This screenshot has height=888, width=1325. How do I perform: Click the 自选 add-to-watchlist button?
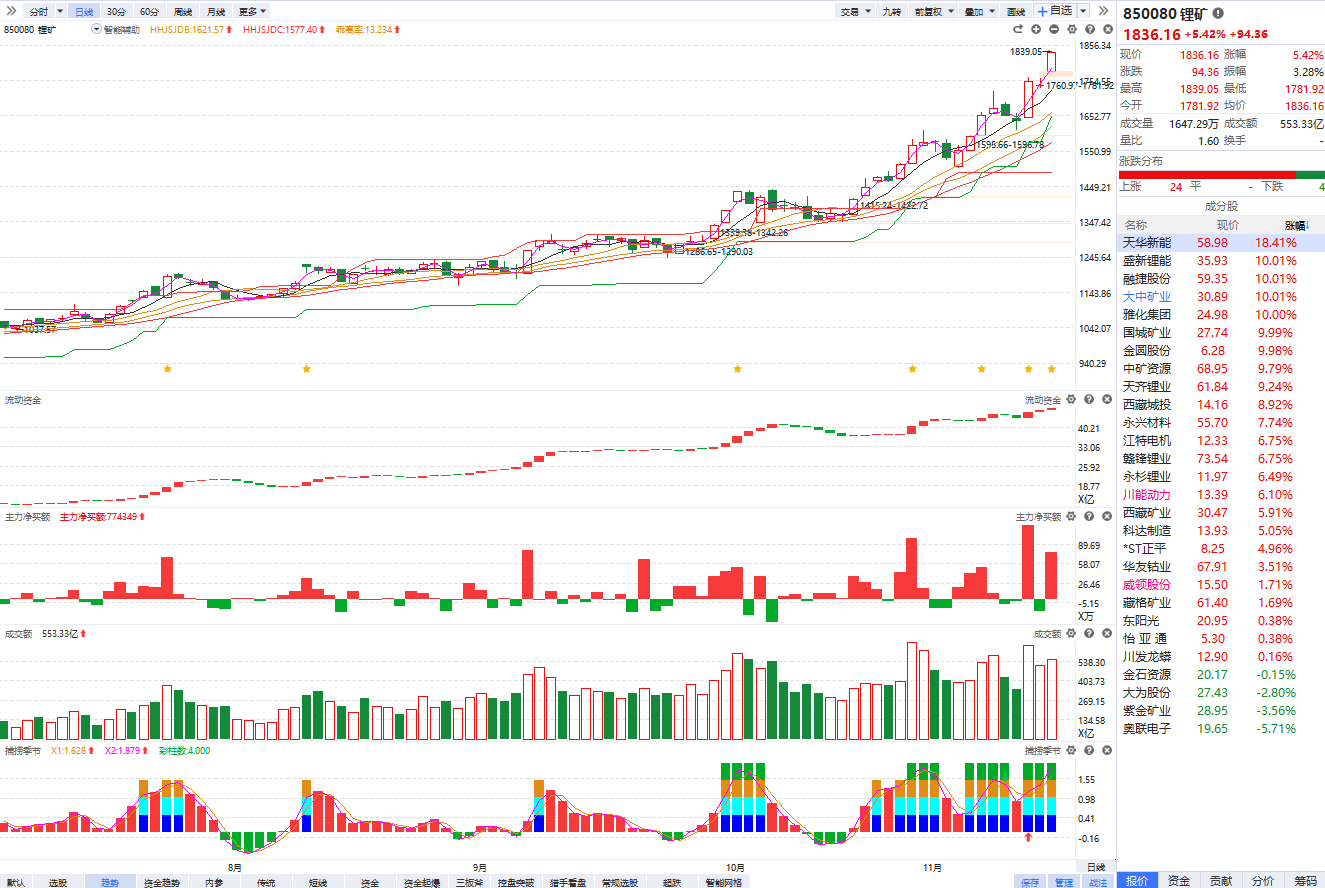click(1055, 11)
